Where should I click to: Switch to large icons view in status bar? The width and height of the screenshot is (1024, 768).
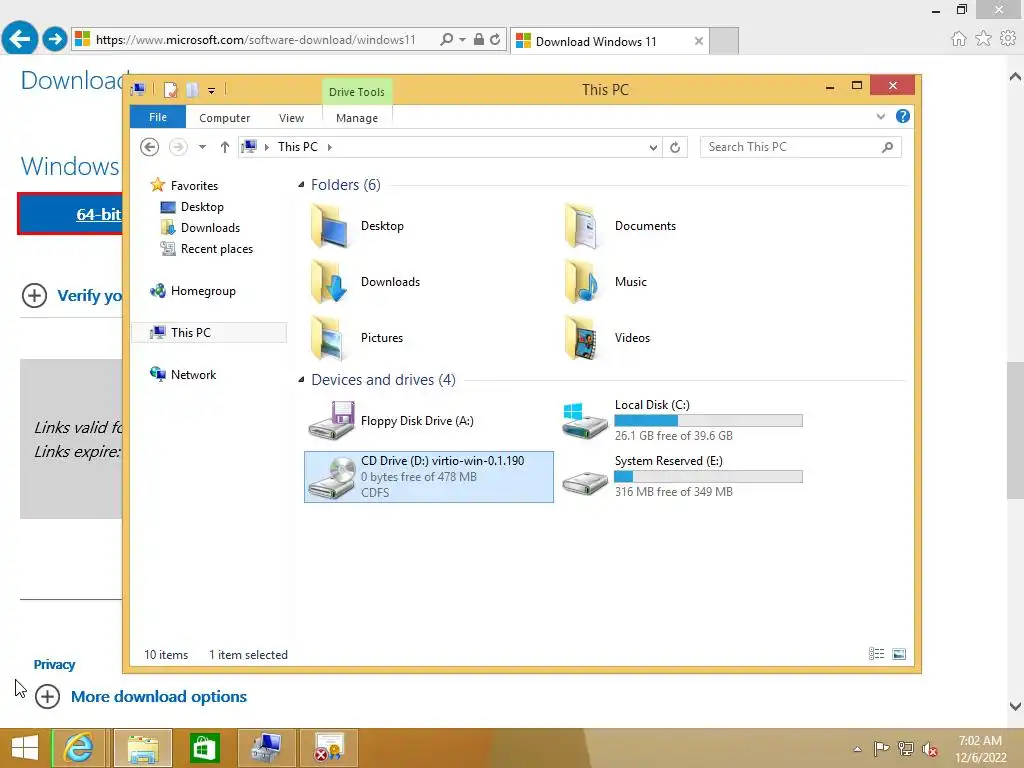click(x=899, y=654)
